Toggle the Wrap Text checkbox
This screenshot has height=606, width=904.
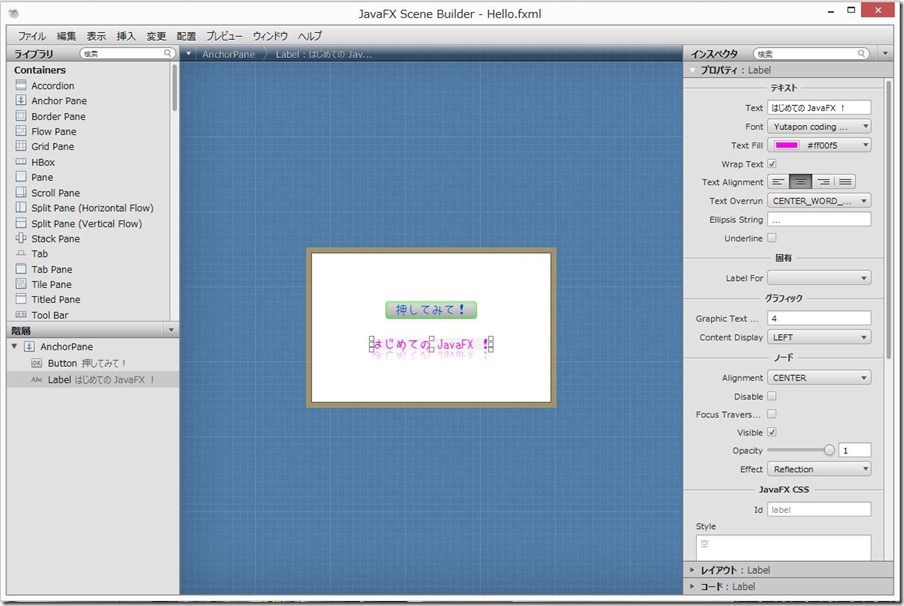[772, 164]
